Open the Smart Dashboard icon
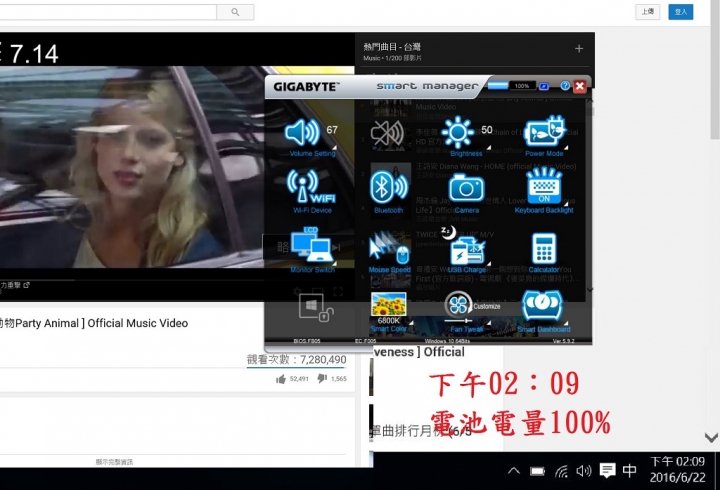This screenshot has width=720, height=490. click(x=542, y=305)
